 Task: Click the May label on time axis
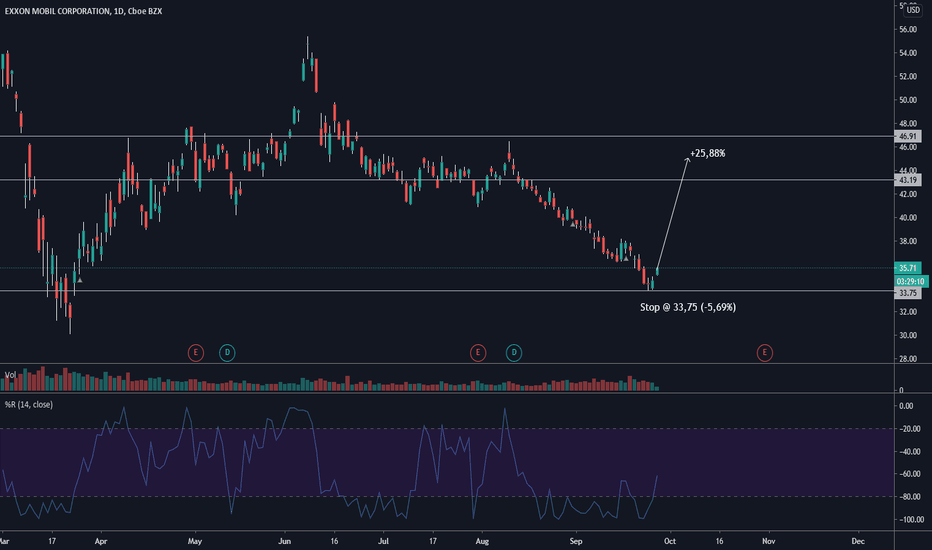(195, 541)
